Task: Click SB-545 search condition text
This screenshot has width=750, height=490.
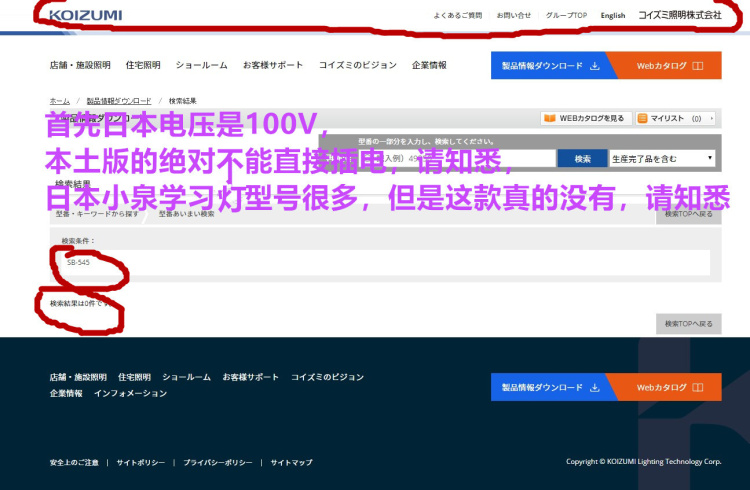Action: 78,262
